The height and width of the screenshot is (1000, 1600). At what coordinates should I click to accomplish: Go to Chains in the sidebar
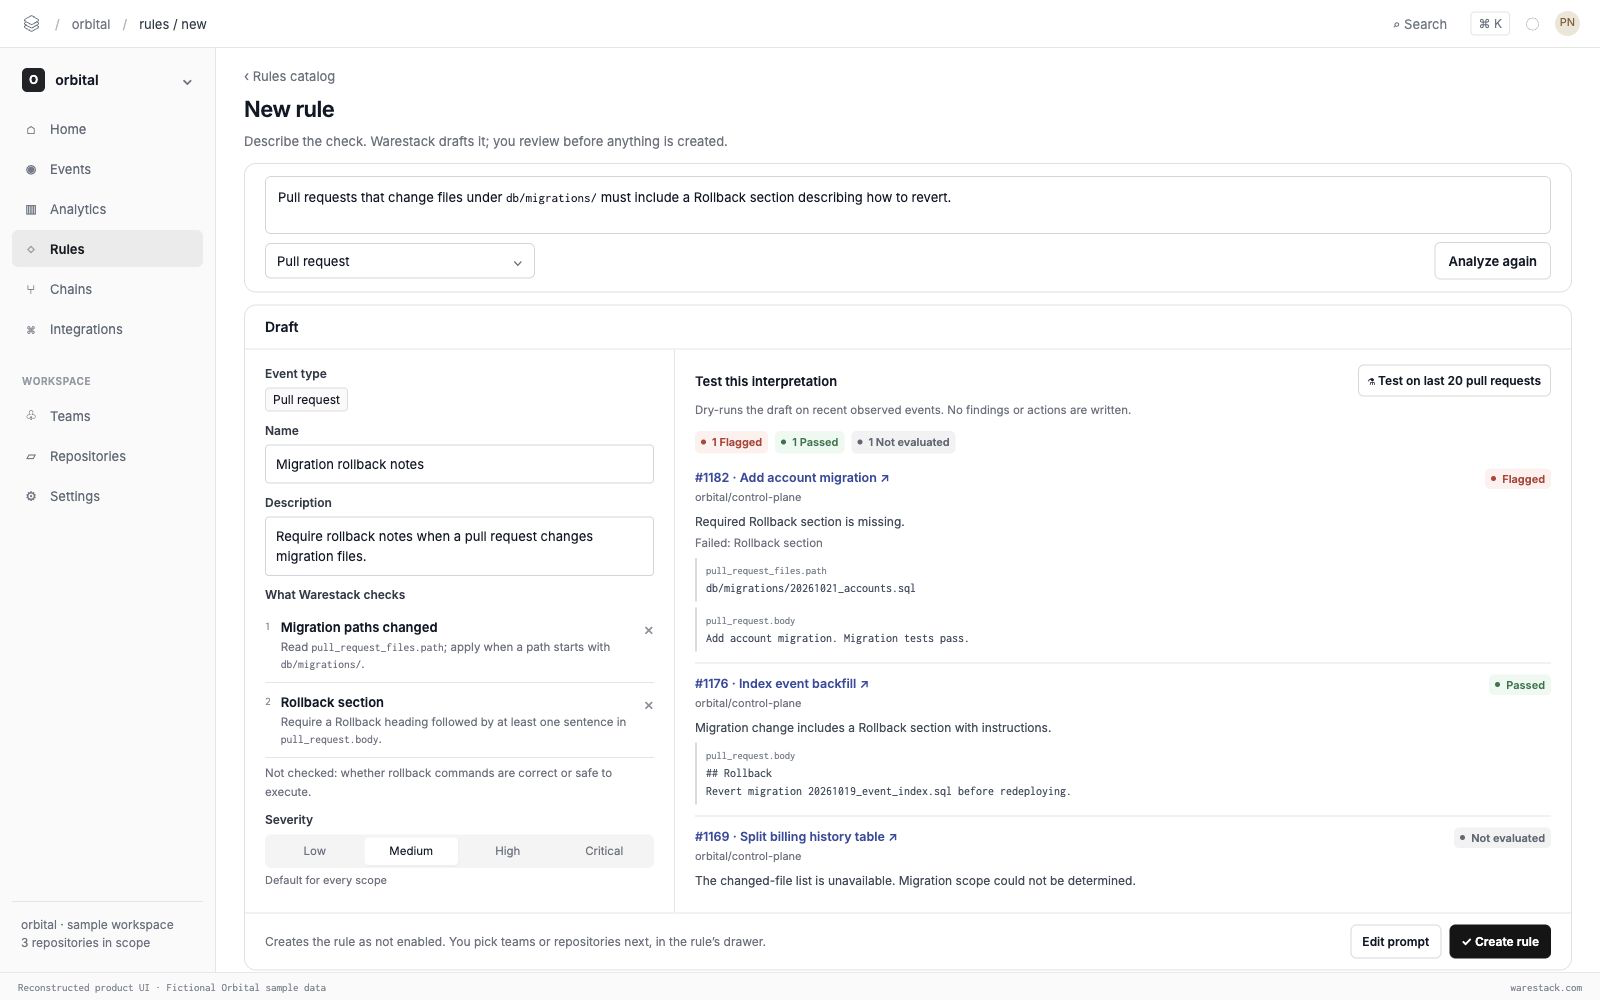[107, 289]
